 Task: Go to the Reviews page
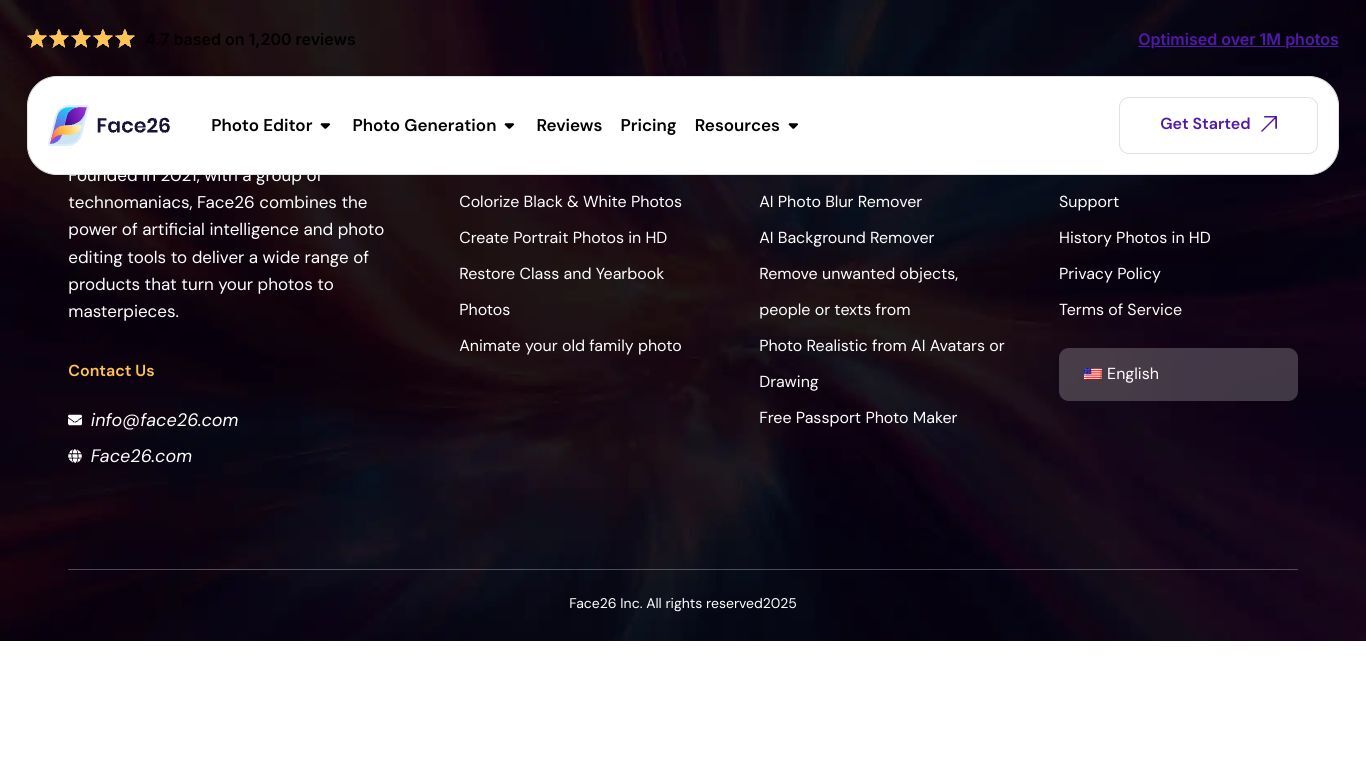click(x=569, y=125)
